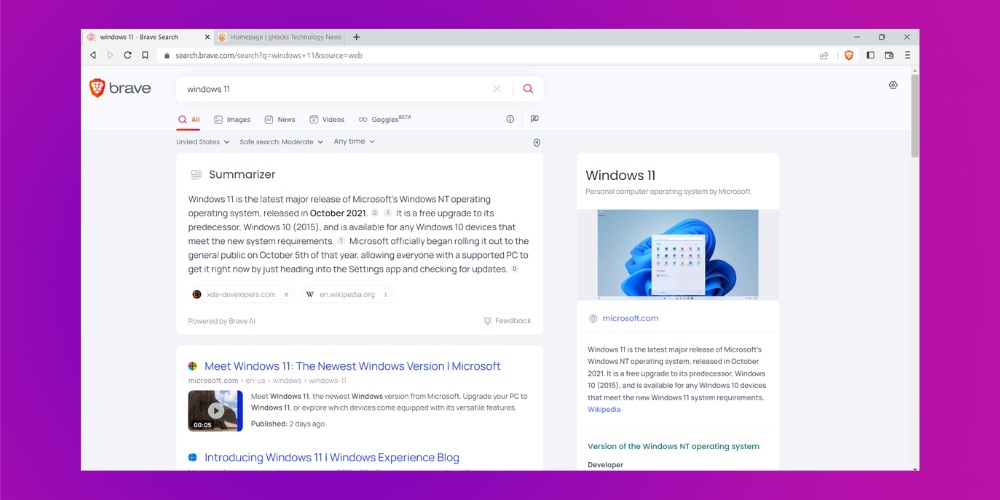Click the 'Published: 2 days ago' text
Viewport: 1000px width, 500px height.
[288, 423]
